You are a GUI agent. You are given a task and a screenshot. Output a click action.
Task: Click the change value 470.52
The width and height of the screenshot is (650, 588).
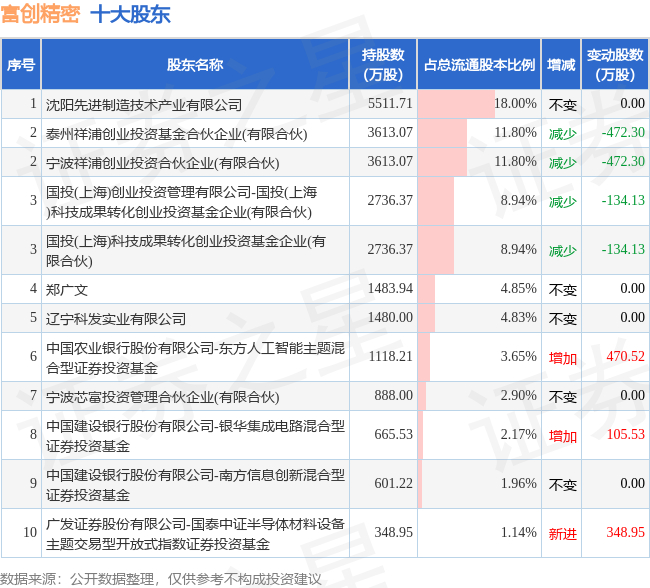[626, 356]
